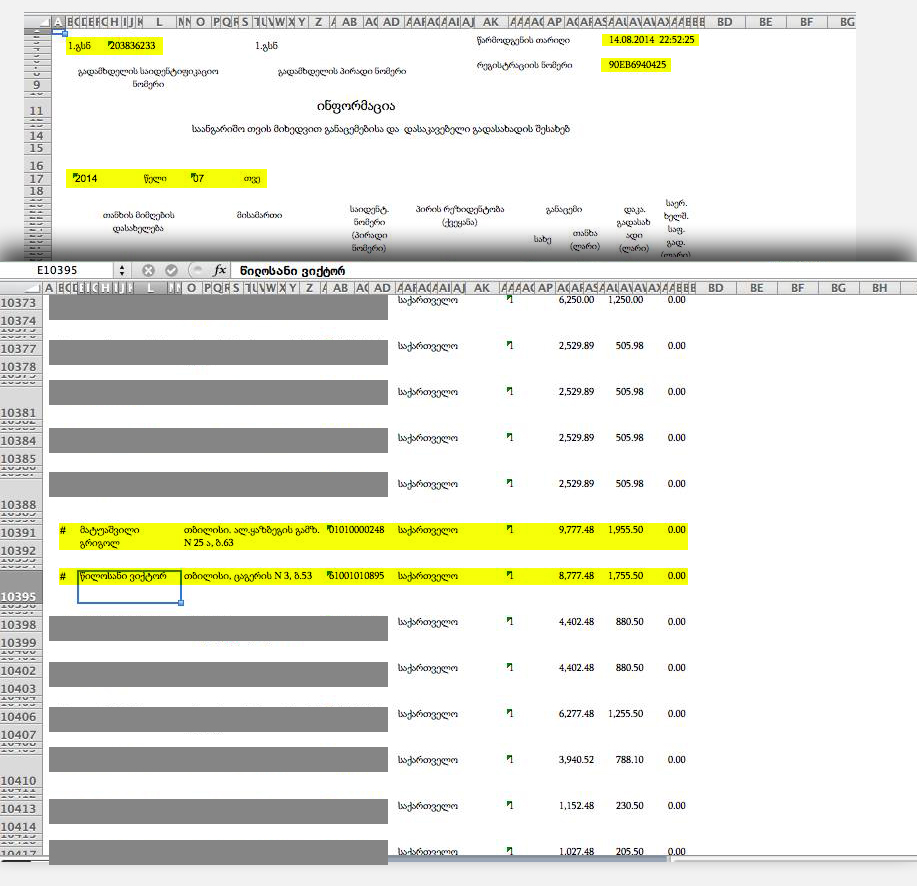Click საქართველო in the 9,777.48 row
The width and height of the screenshot is (917, 886).
click(x=428, y=530)
